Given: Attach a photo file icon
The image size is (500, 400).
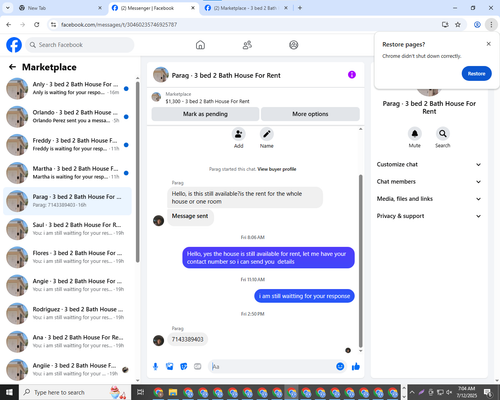Looking at the screenshot, I should 170,367.
